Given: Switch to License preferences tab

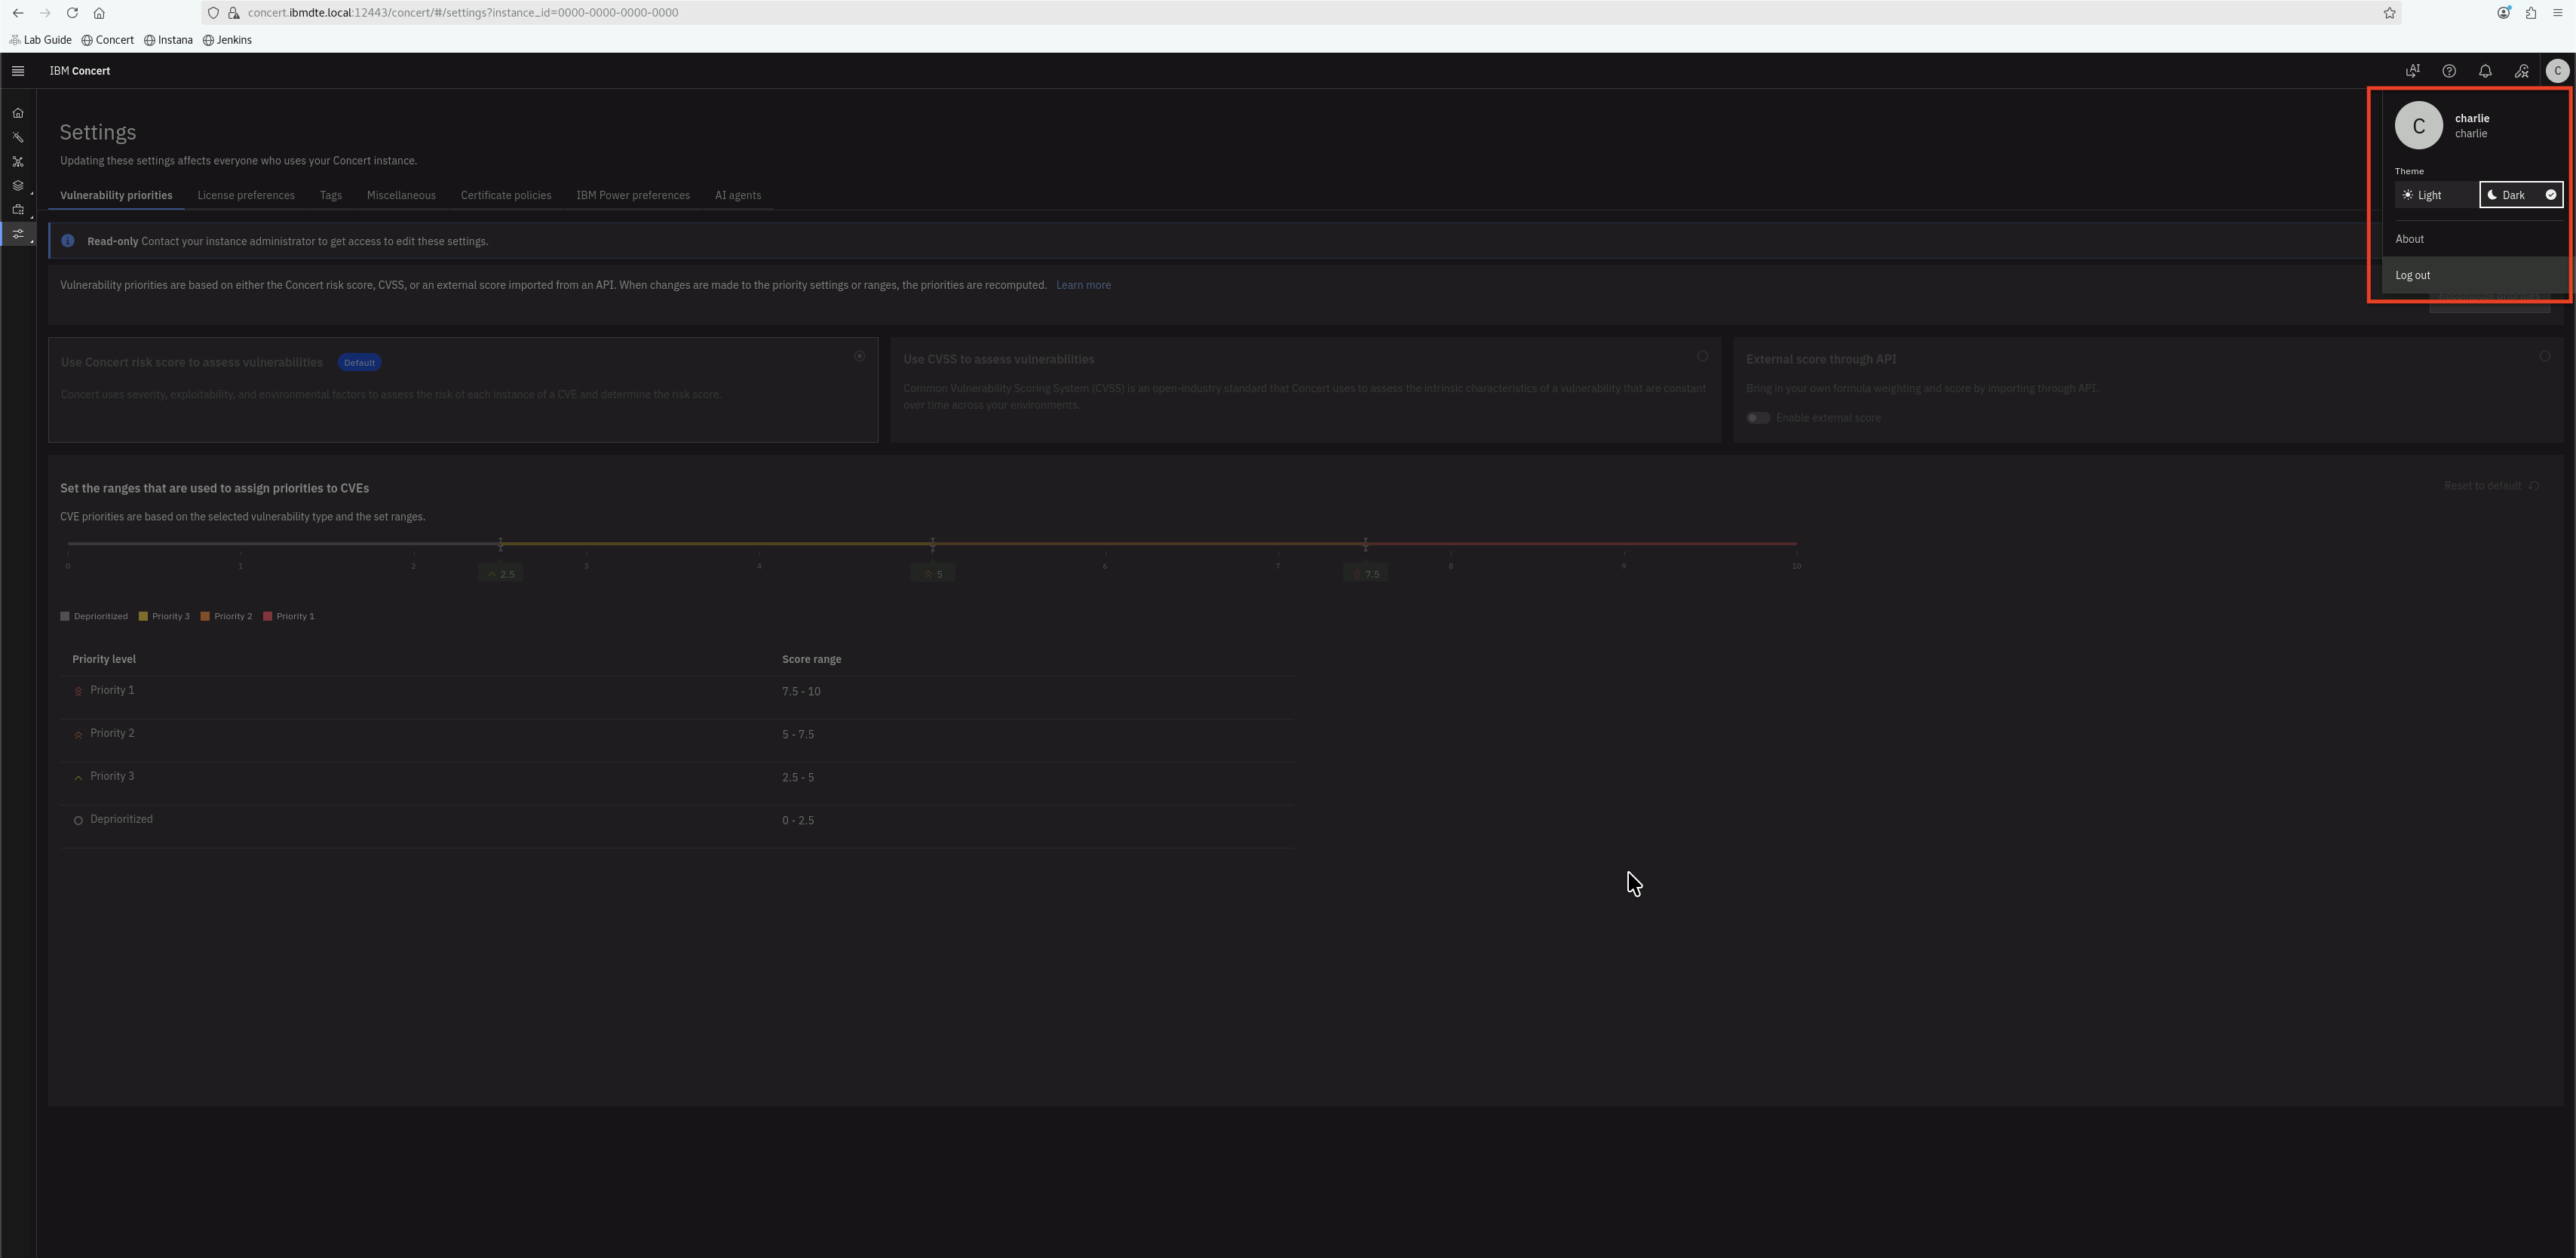Looking at the screenshot, I should [x=246, y=195].
